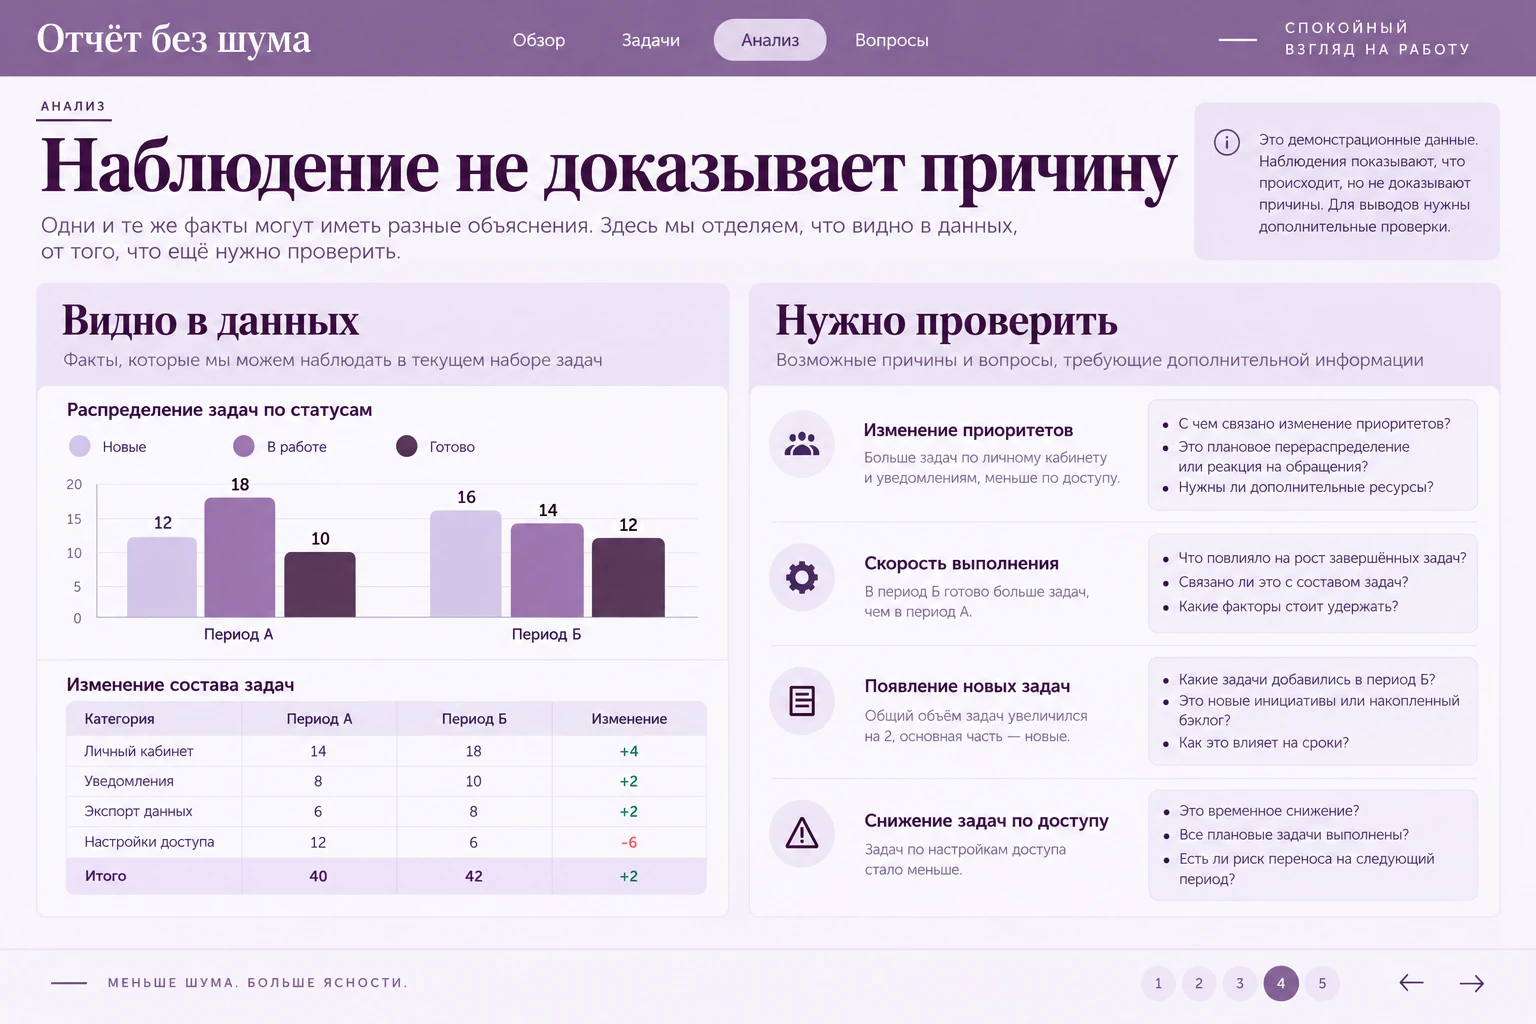The height and width of the screenshot is (1024, 1536).
Task: Click the Изменение приоритетов heading
Action: [x=968, y=430]
